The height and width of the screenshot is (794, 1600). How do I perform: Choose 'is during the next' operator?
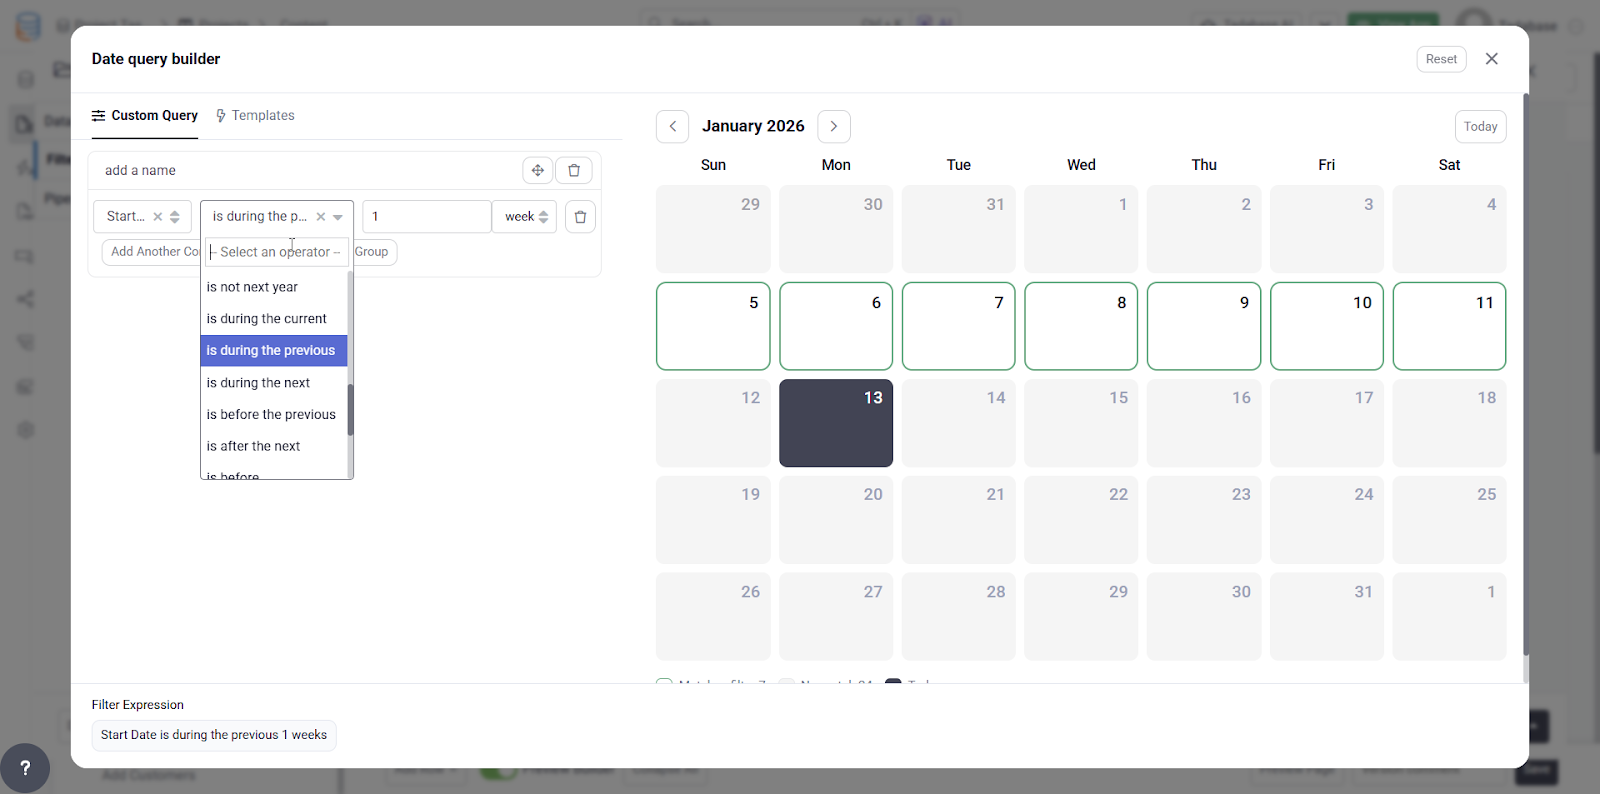tap(258, 383)
